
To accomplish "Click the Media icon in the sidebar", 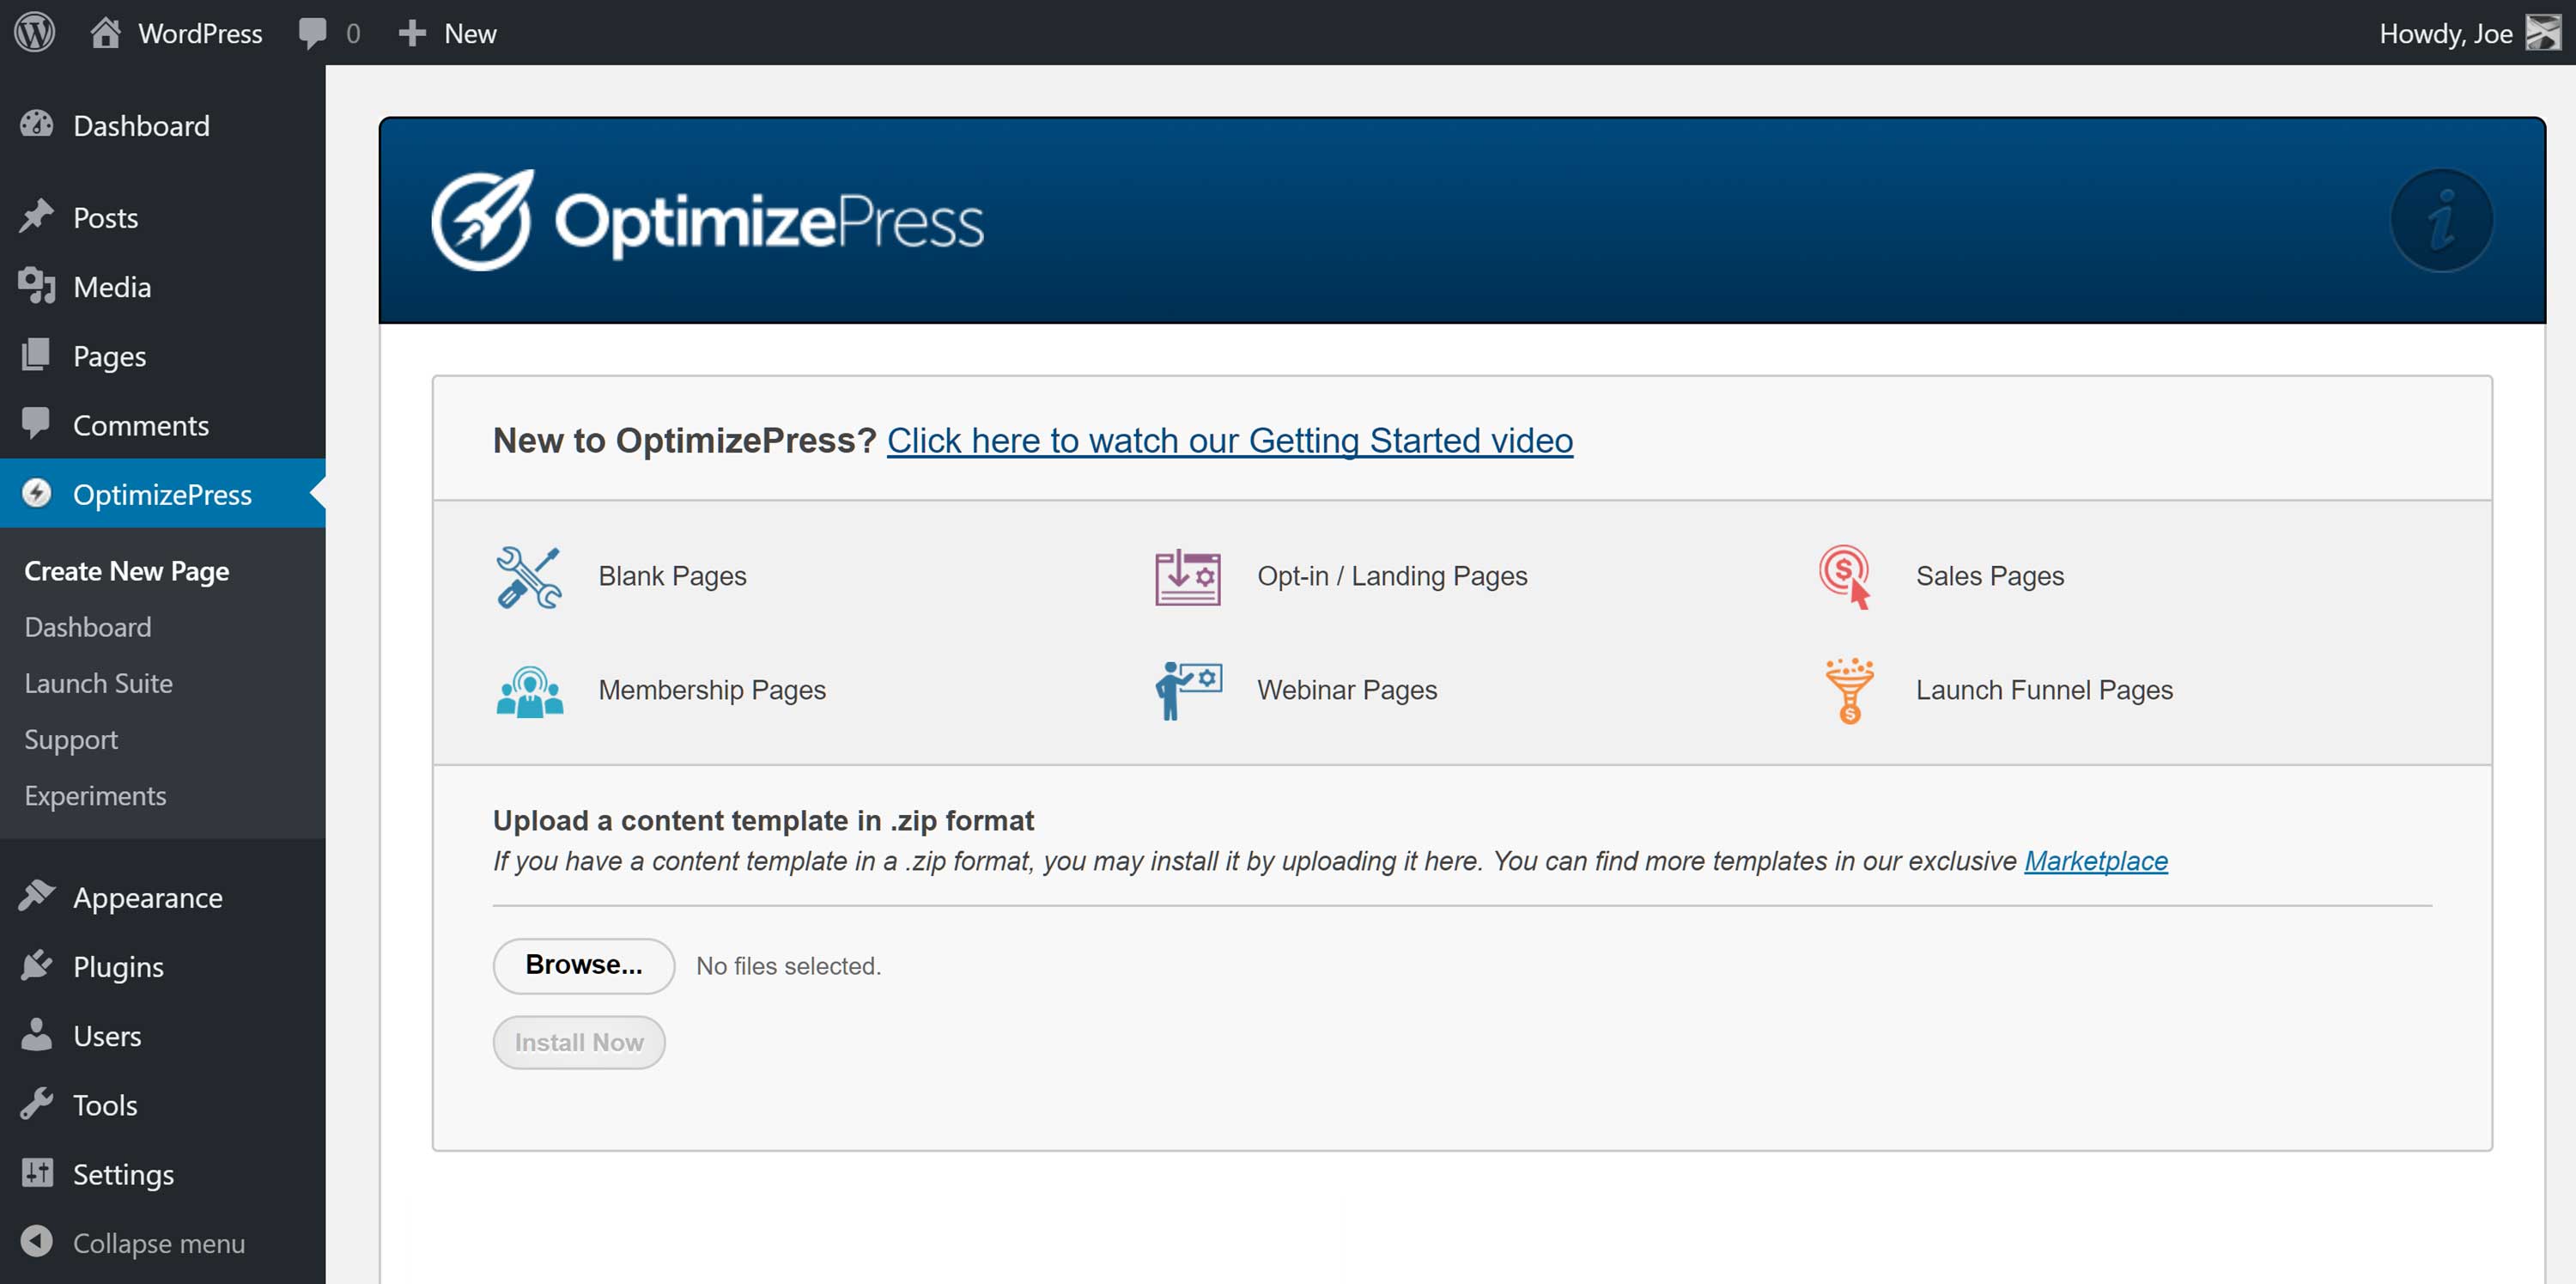I will click(x=37, y=286).
